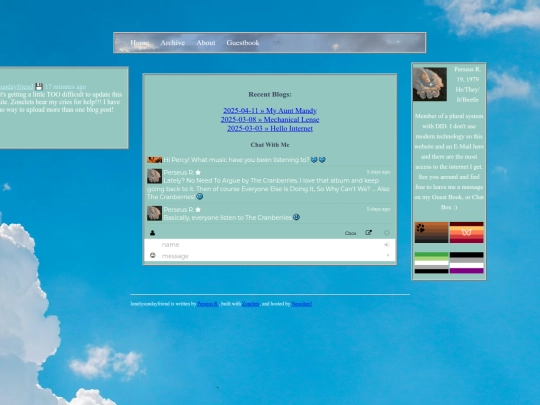Image resolution: width=540 pixels, height=405 pixels.
Task: Click the black, white and purple flag
Action: point(467,263)
